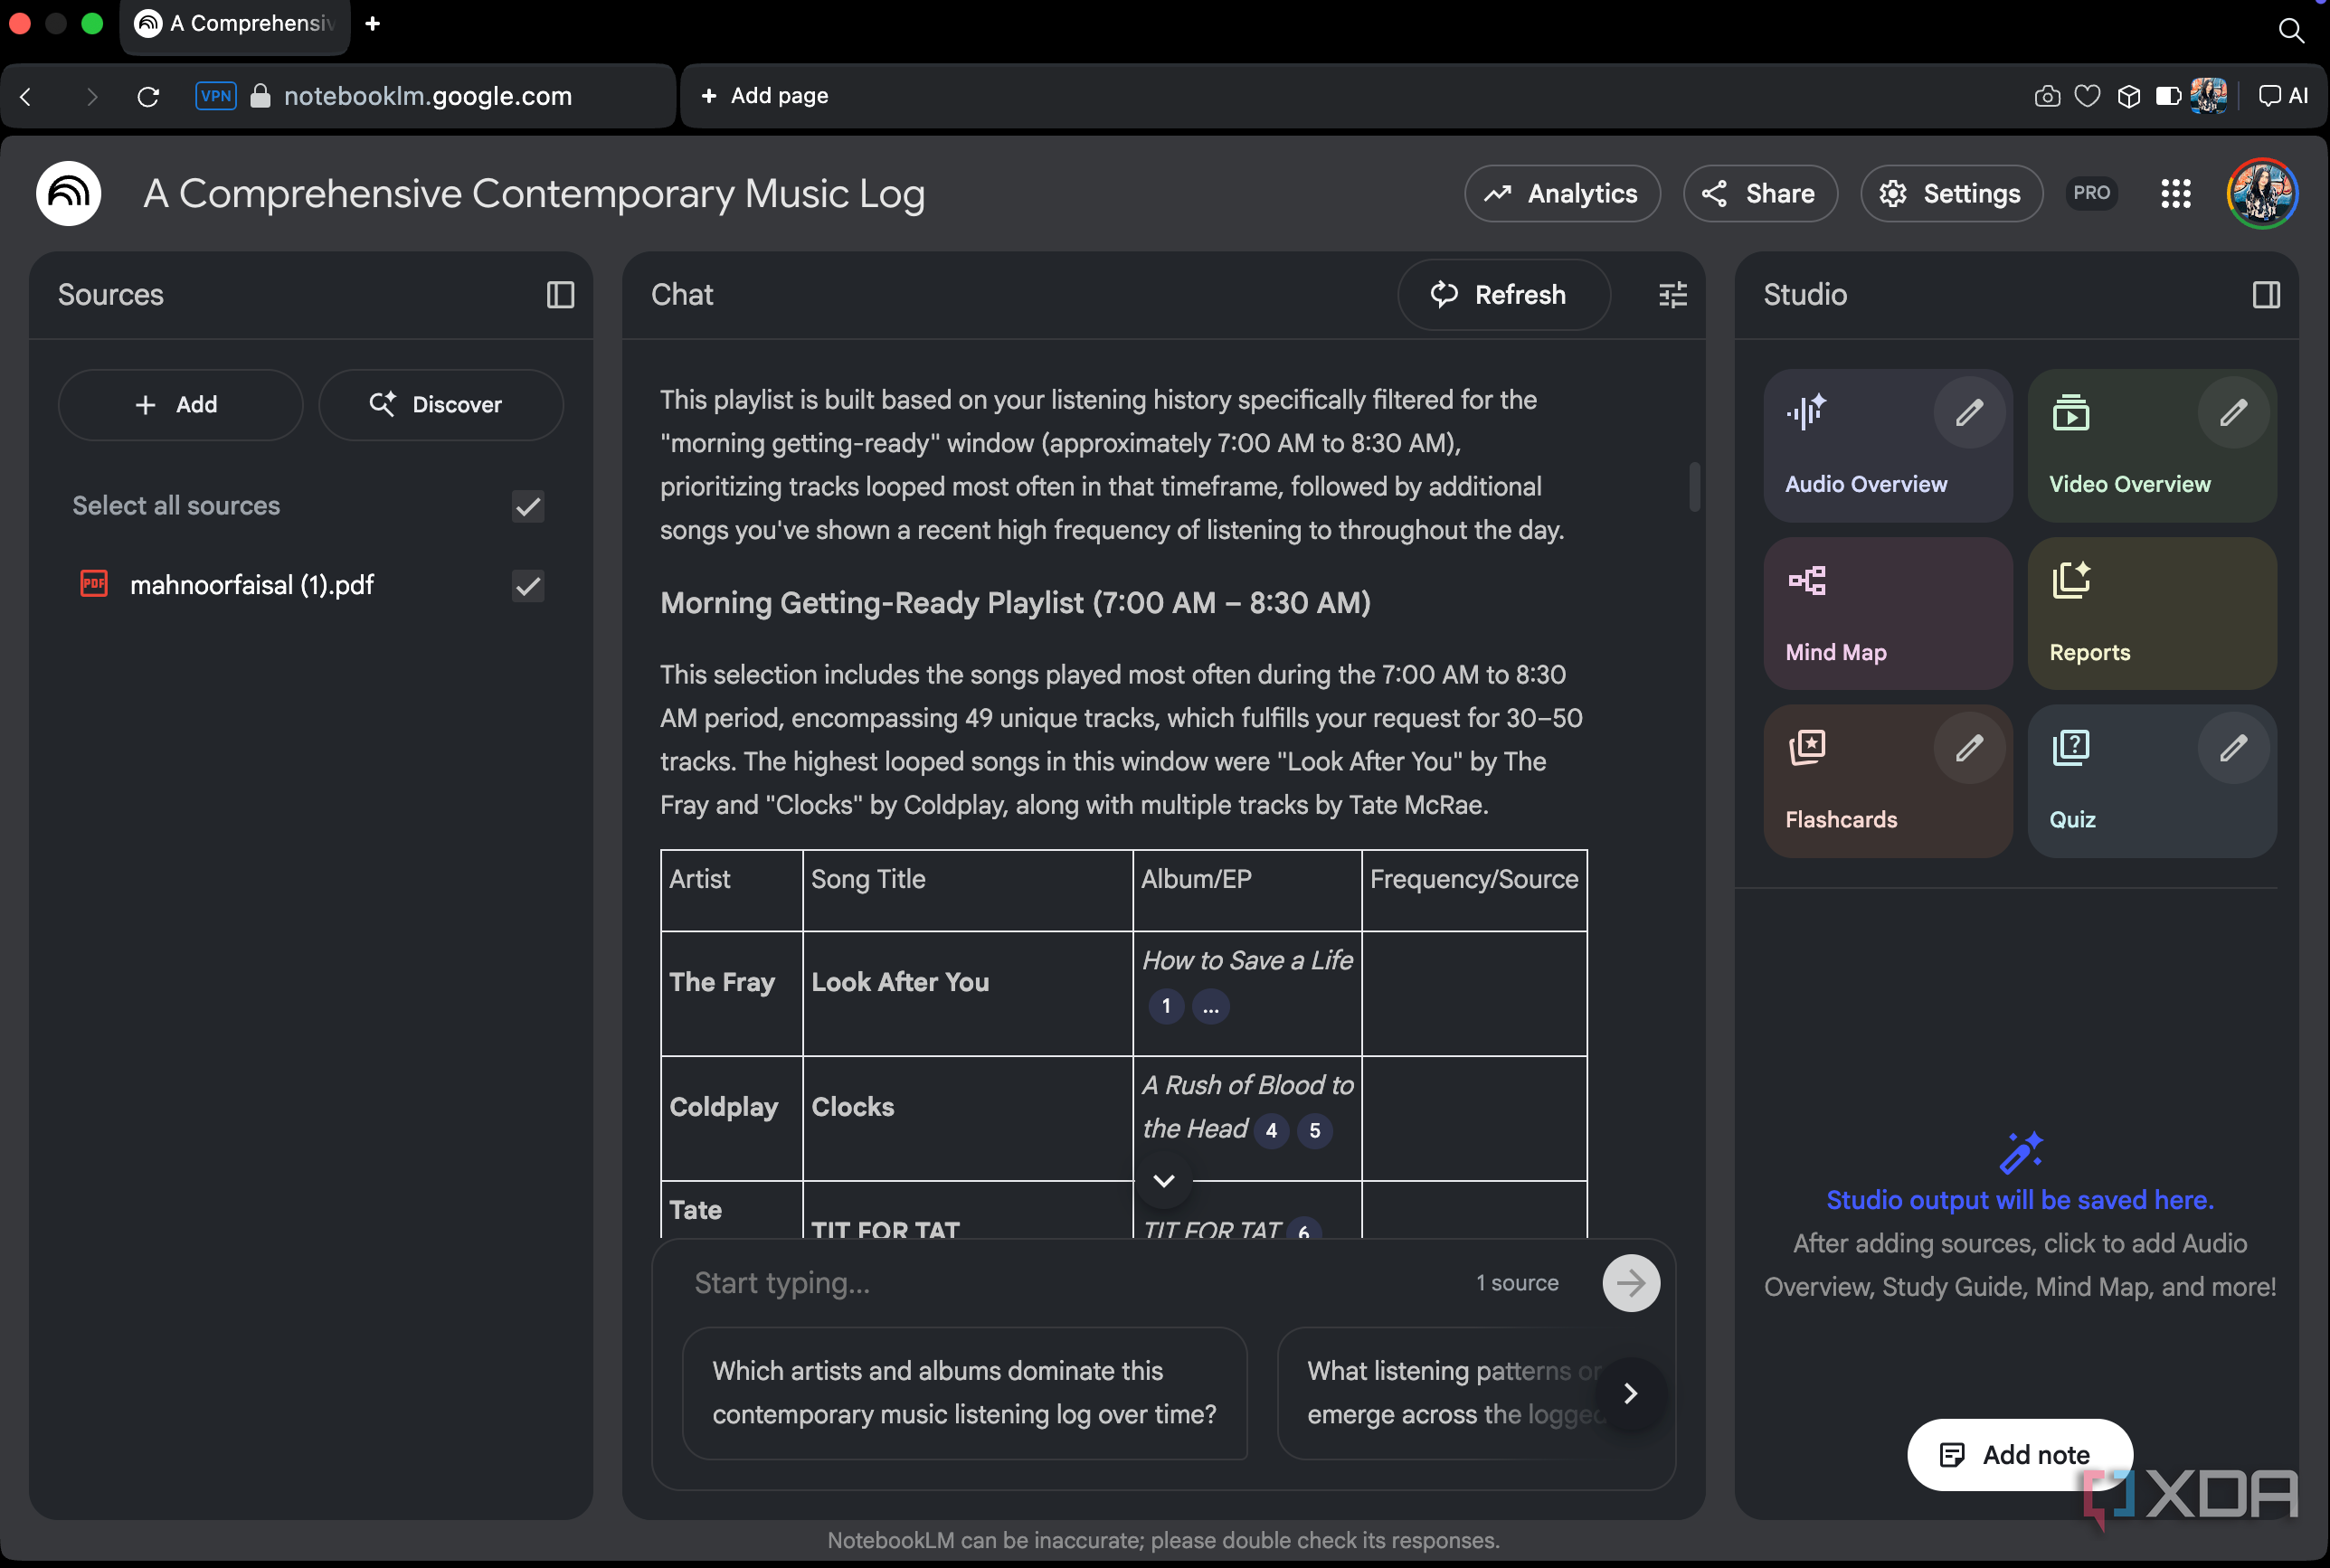The width and height of the screenshot is (2330, 1568).
Task: Open new browser tab with plus
Action: [x=373, y=23]
